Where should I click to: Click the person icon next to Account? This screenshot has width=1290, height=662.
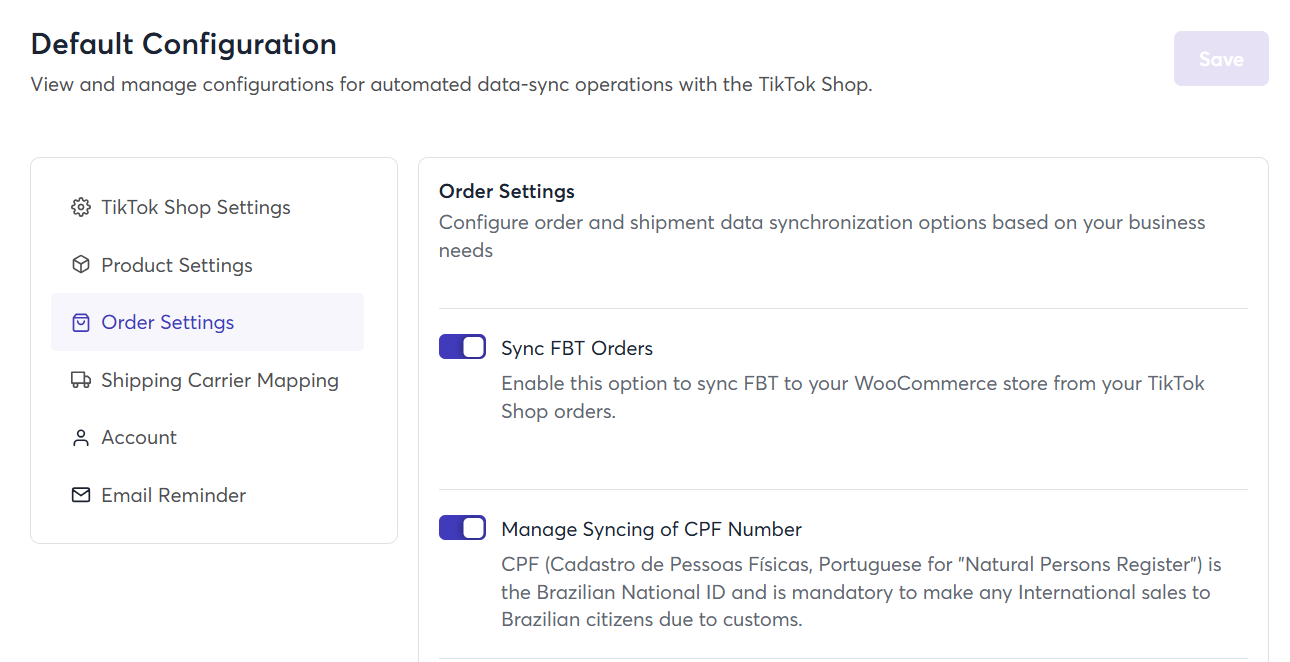81,438
